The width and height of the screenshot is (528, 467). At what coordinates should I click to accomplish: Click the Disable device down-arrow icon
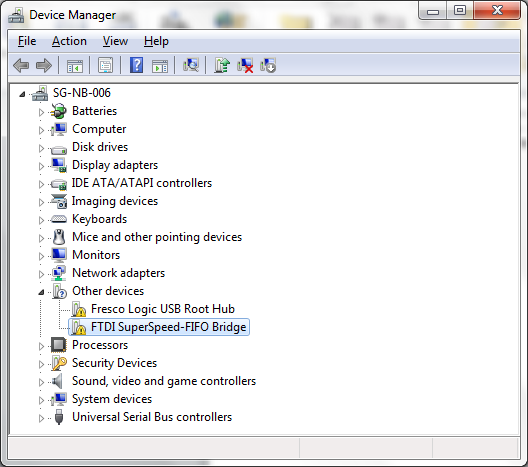pos(268,65)
